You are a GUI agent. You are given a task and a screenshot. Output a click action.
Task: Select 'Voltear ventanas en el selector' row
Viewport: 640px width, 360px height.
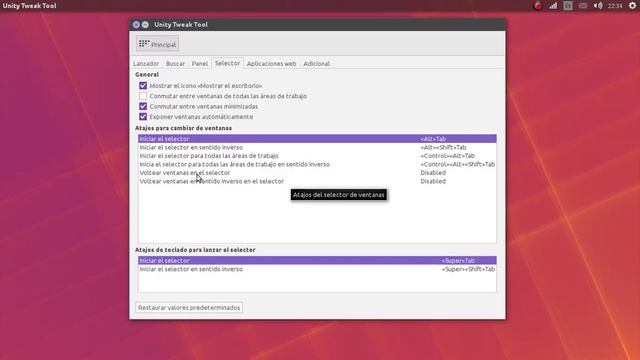(x=317, y=173)
